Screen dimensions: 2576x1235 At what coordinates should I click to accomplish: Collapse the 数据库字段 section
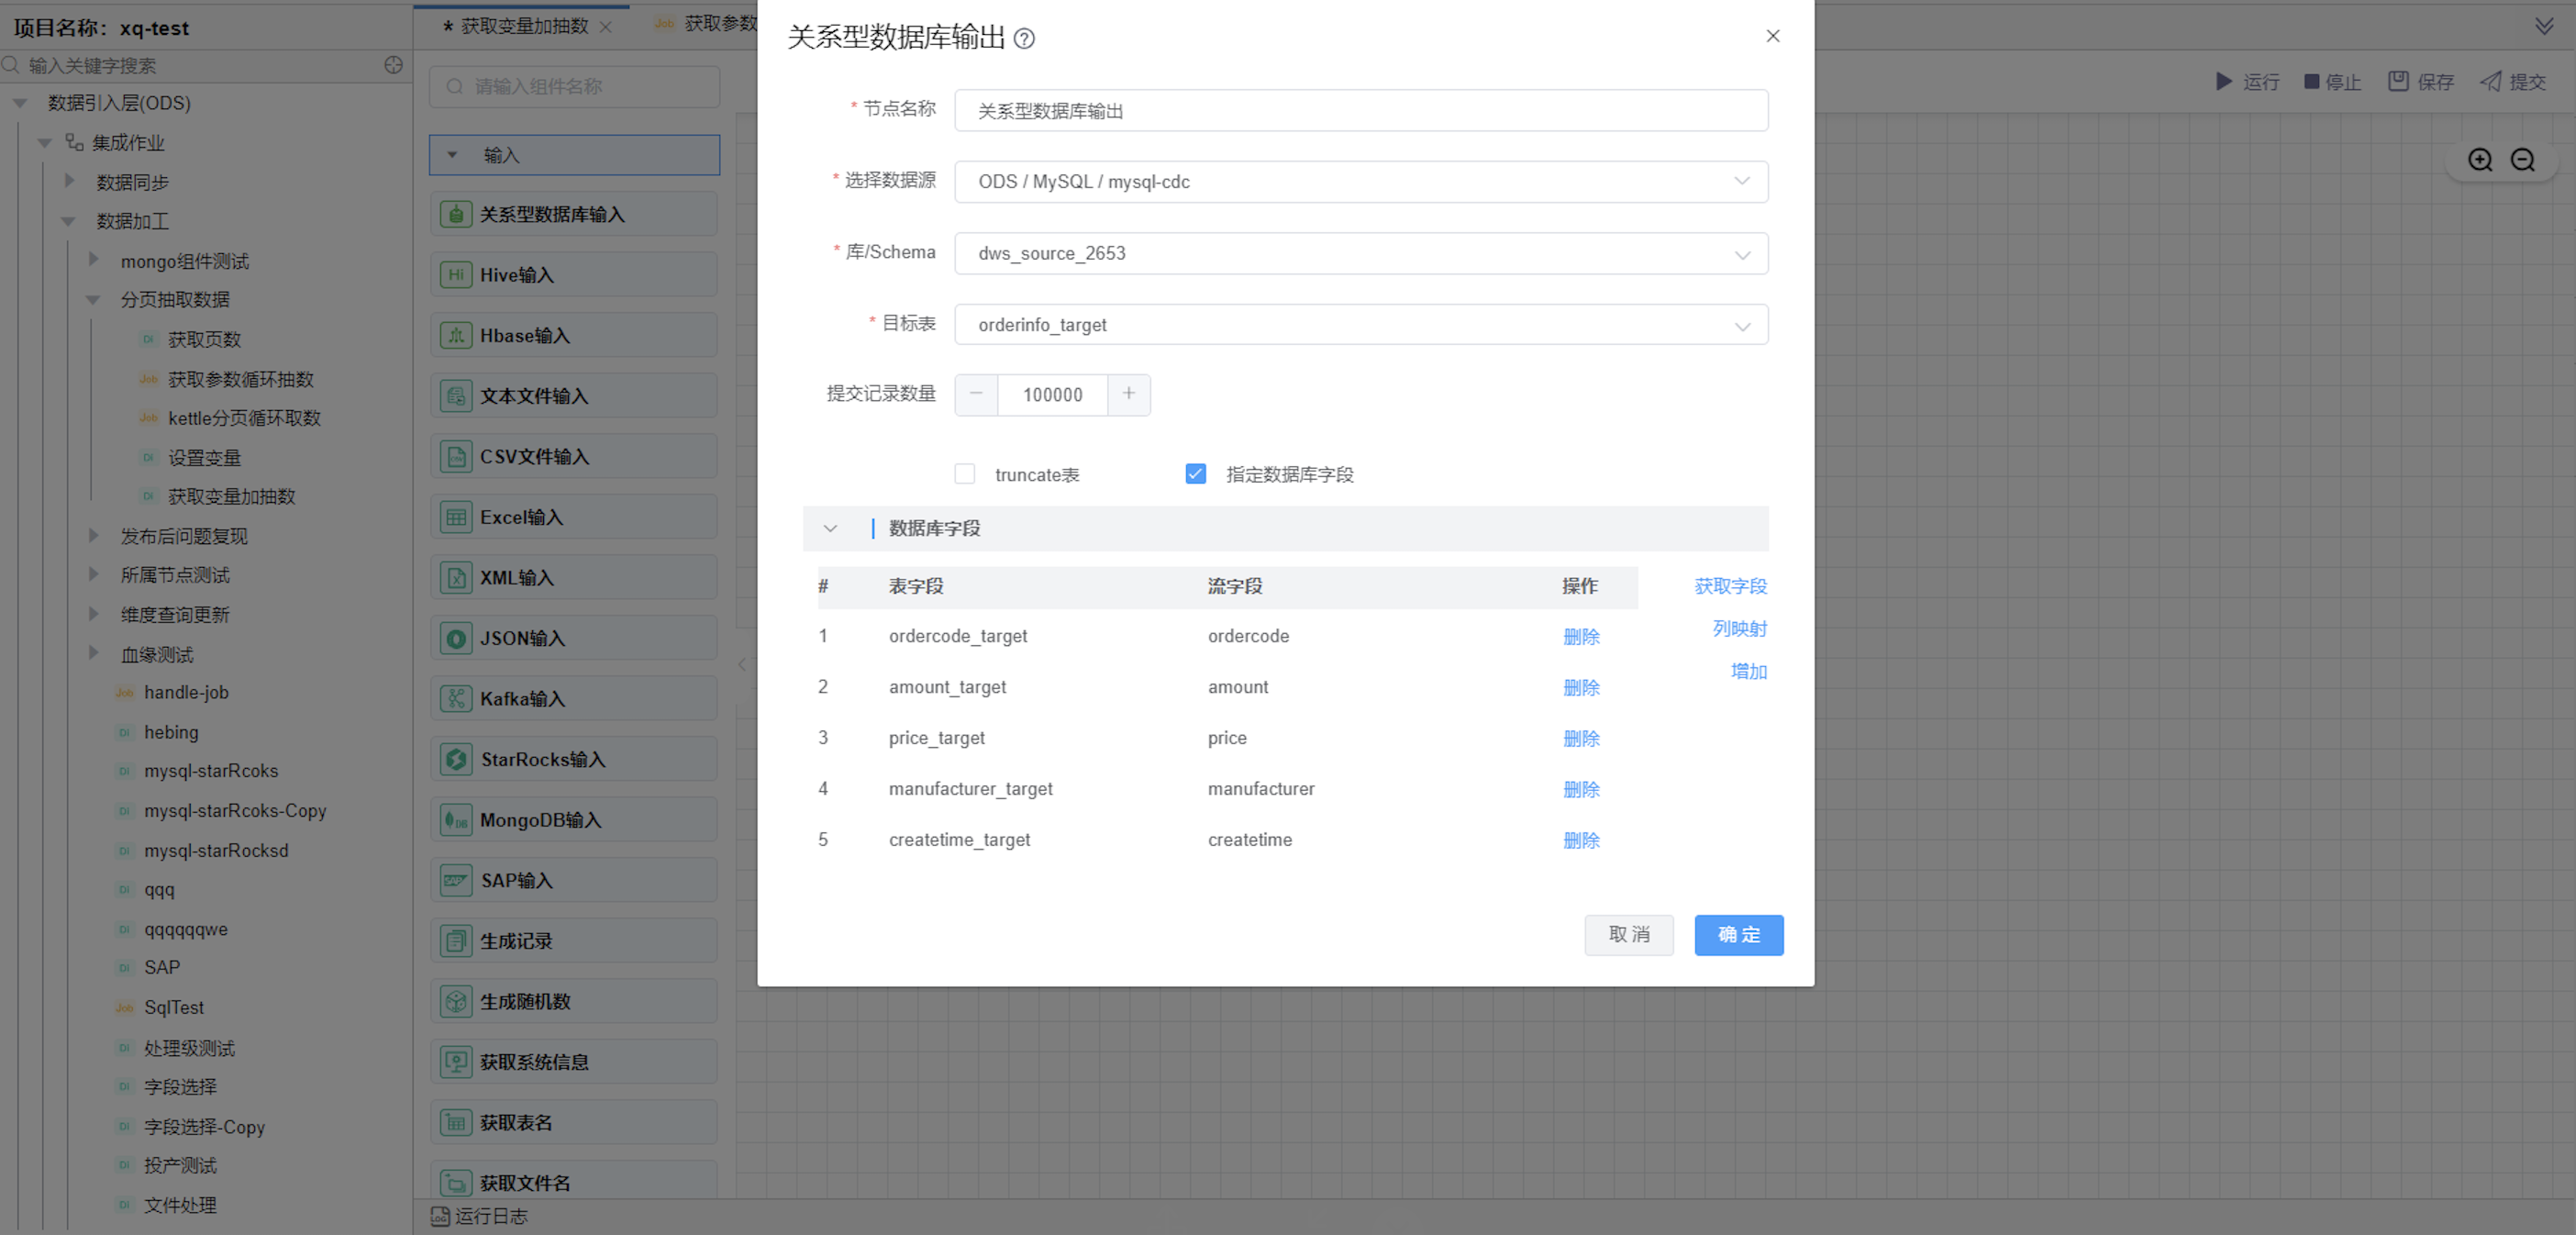[x=830, y=528]
